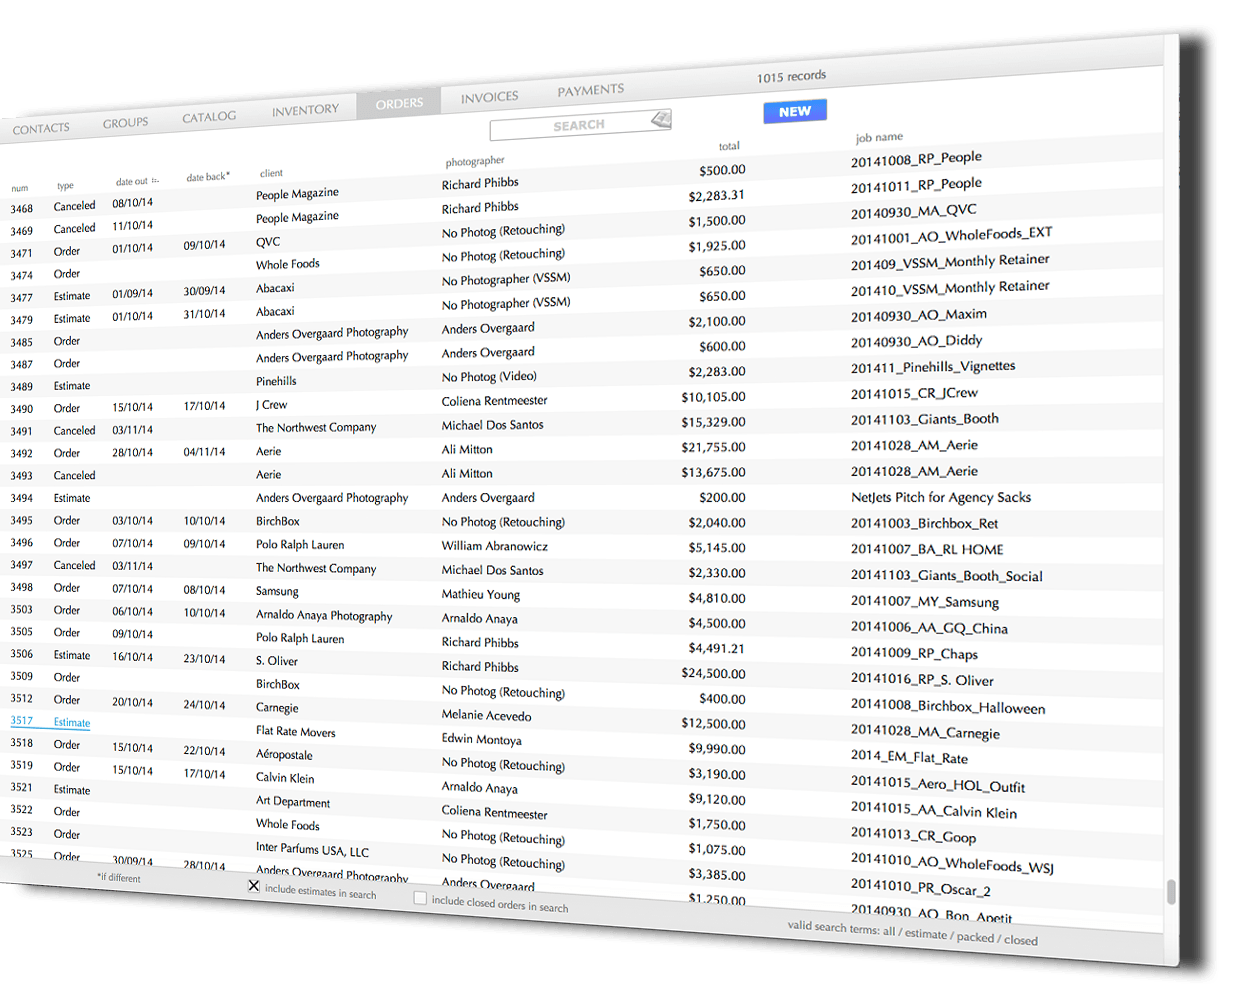Click the job name column header
Screen dimensions: 1250x1000
879,137
